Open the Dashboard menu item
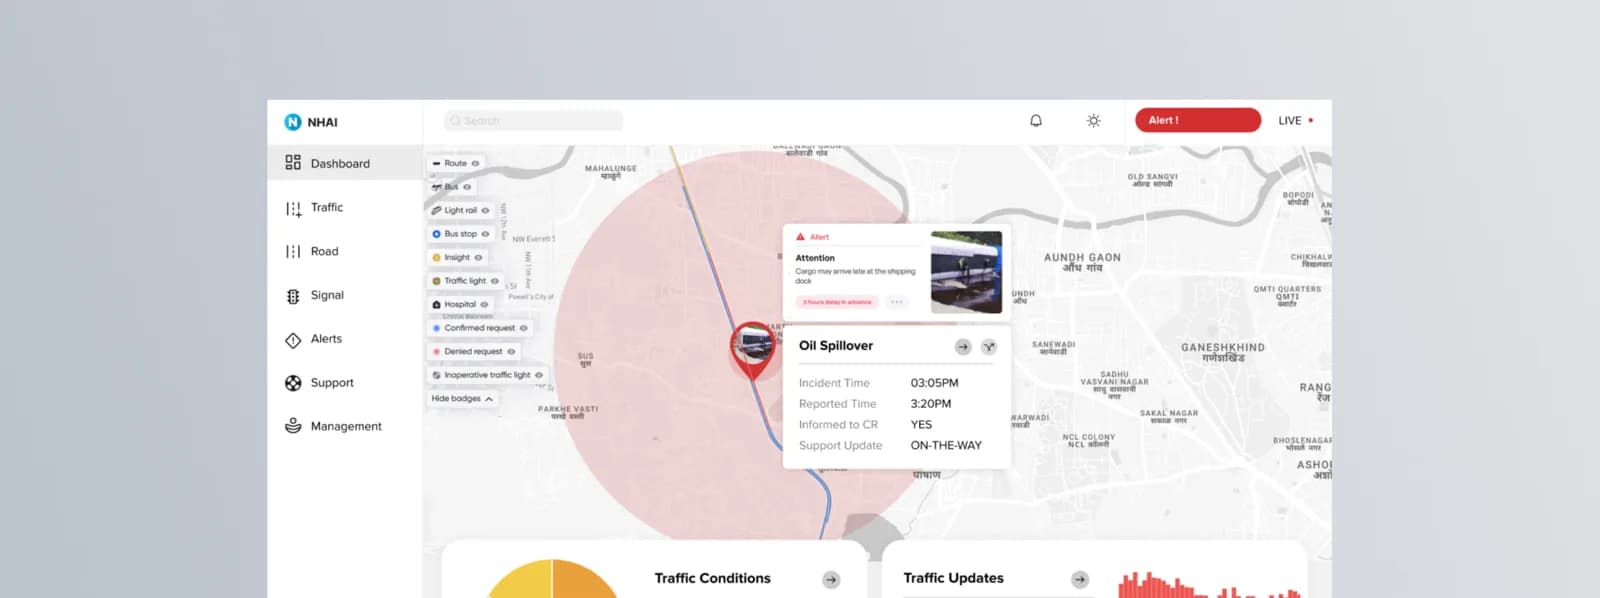 click(x=345, y=163)
